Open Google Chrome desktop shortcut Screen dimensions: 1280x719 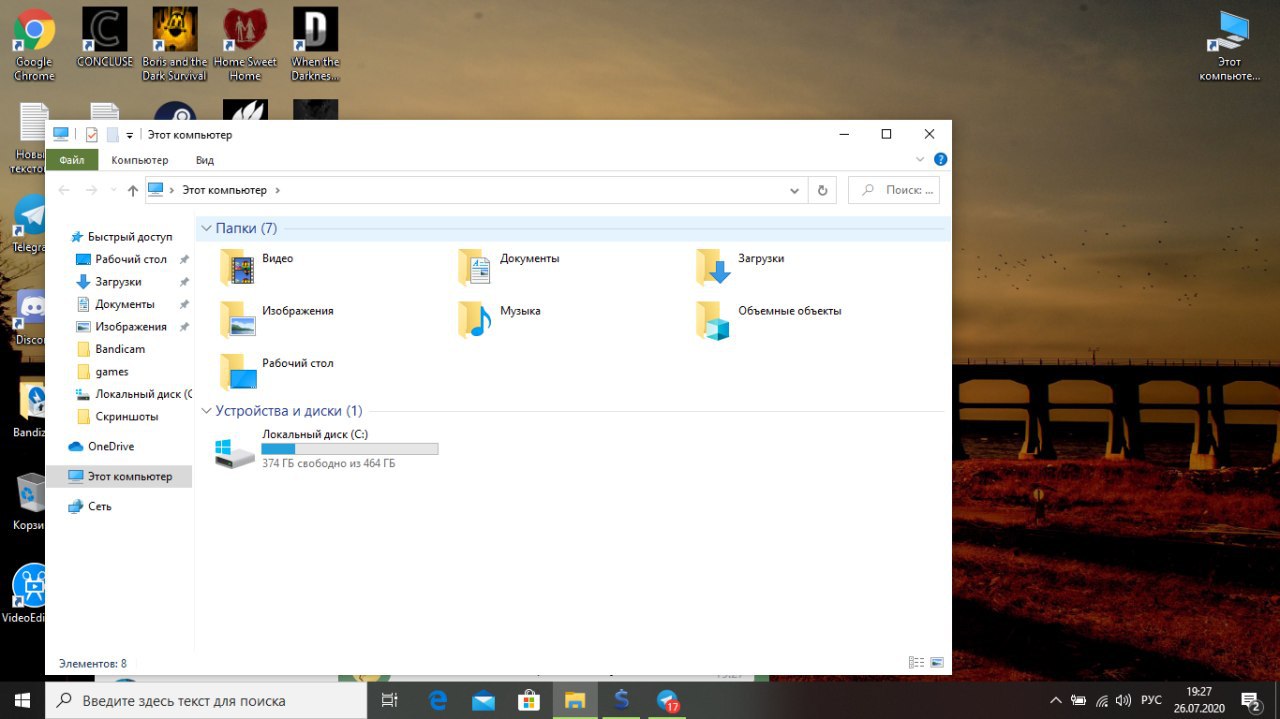coord(34,45)
